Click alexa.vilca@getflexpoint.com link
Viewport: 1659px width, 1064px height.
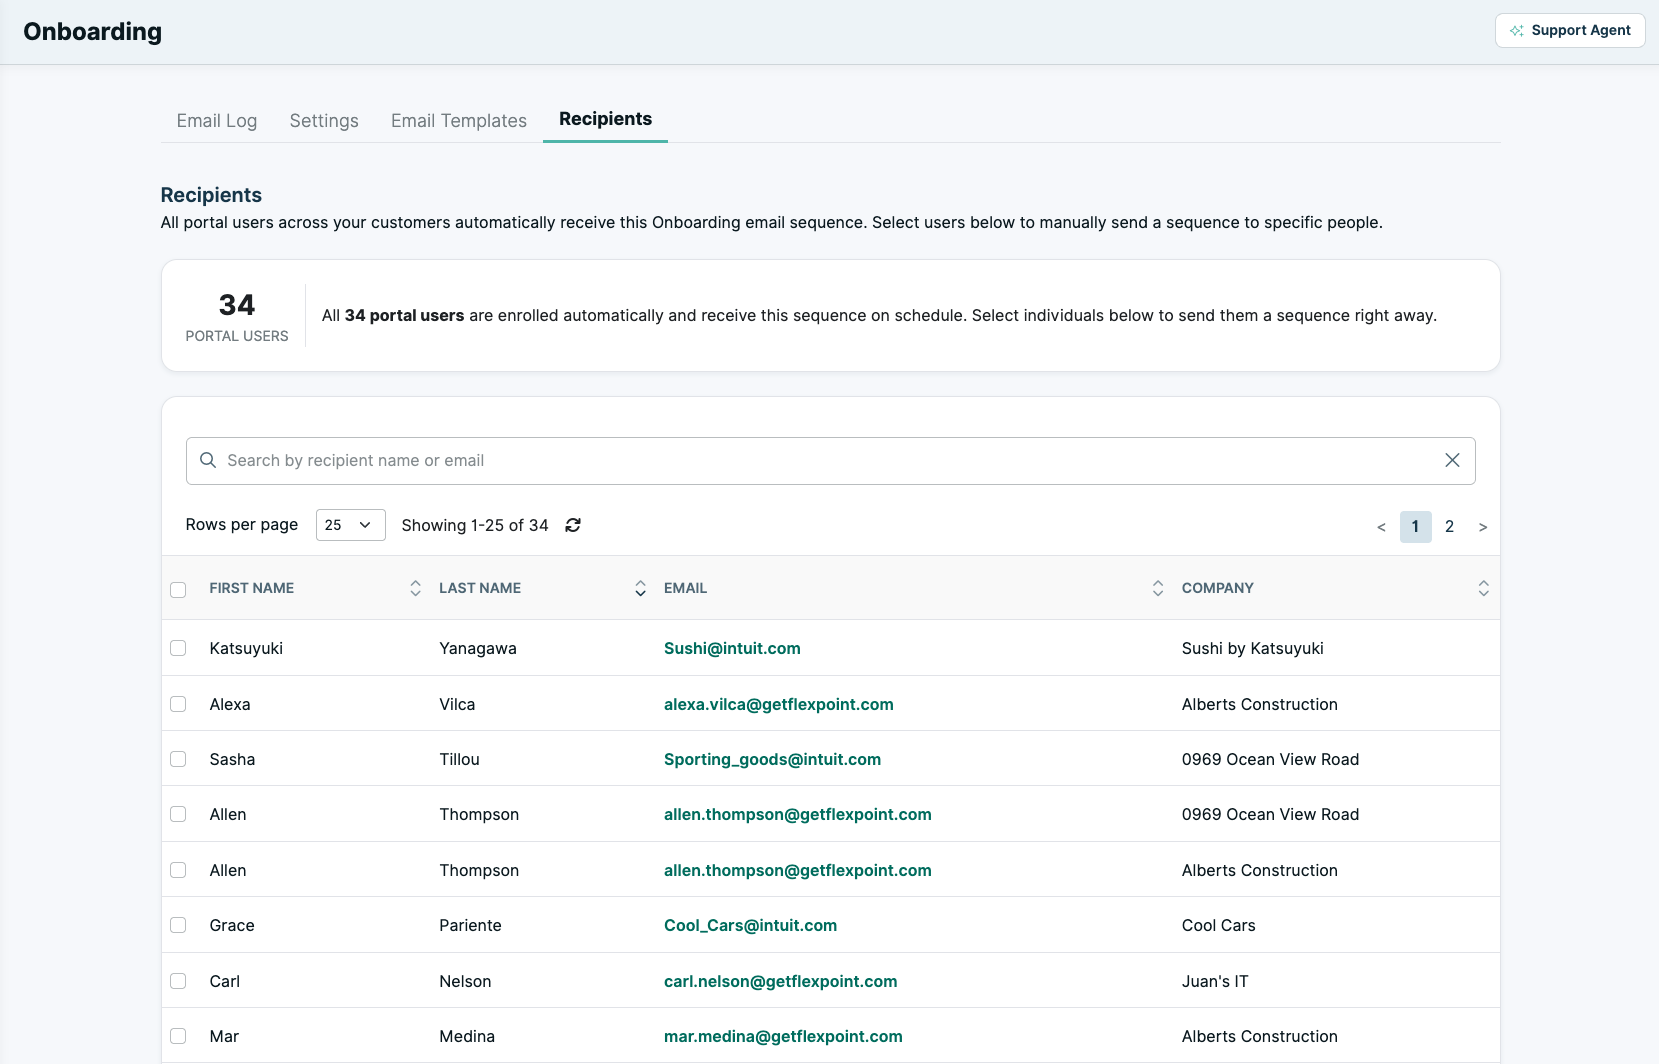779,704
